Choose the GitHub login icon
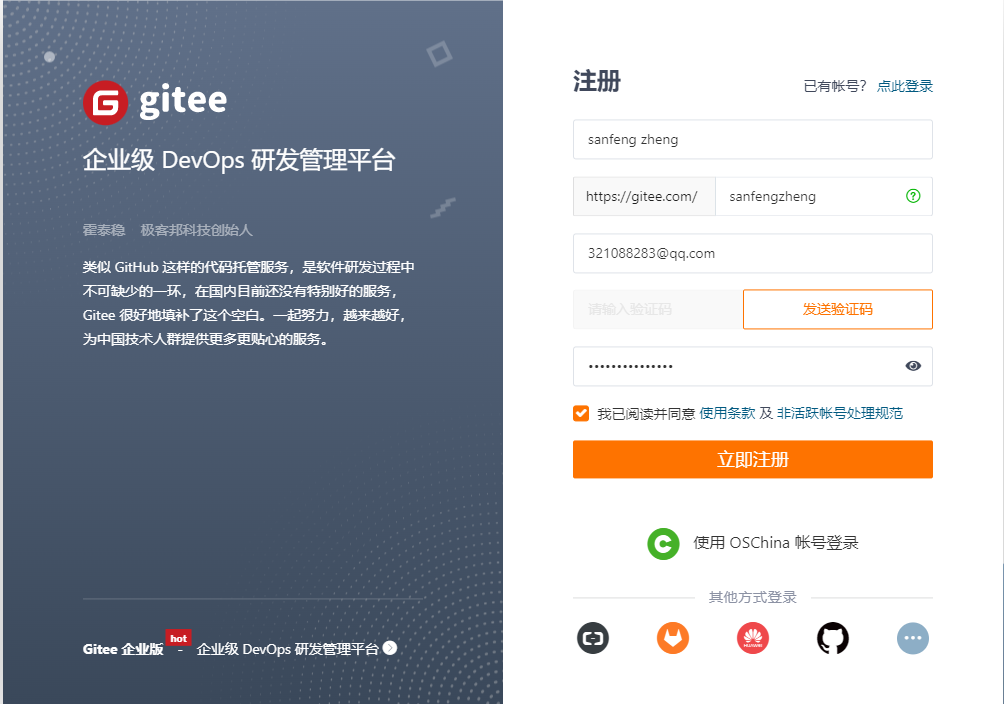Image resolution: width=1004 pixels, height=704 pixels. (833, 638)
